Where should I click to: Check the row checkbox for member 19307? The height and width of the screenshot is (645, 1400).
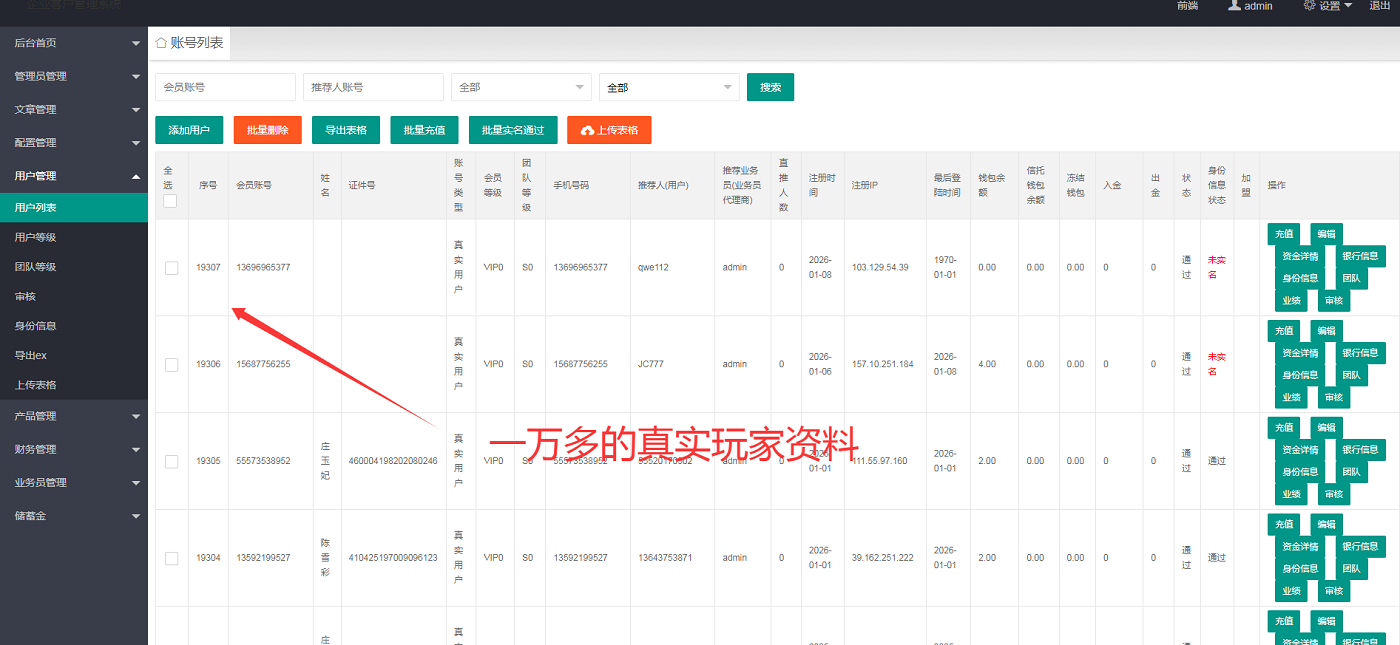(x=170, y=267)
